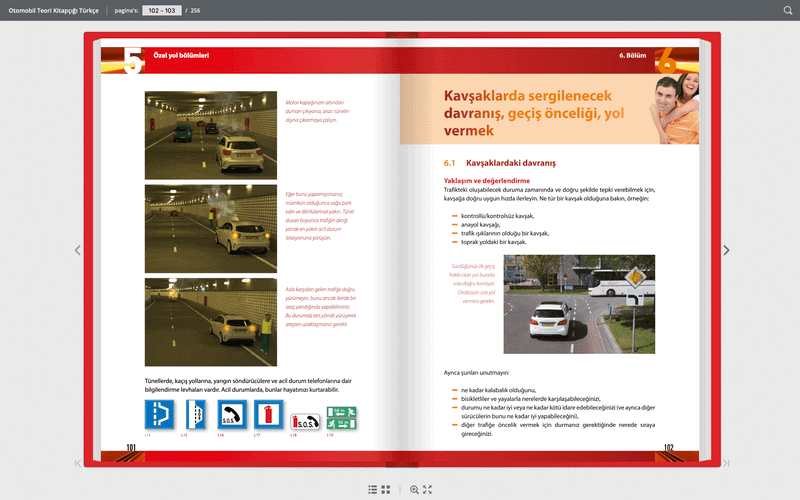This screenshot has height=500, width=800.
Task: Open the table of contents list
Action: (373, 489)
